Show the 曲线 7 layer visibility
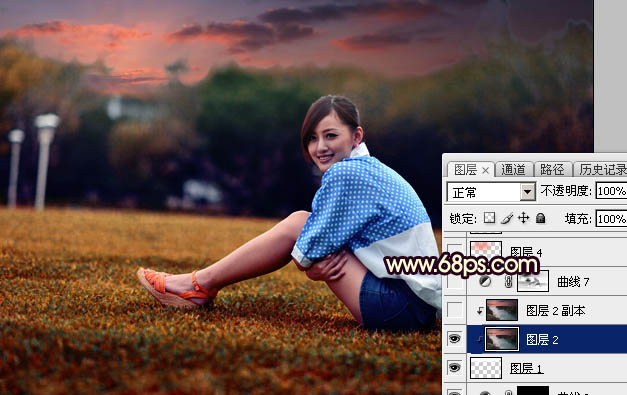Image resolution: width=627 pixels, height=395 pixels. (x=454, y=281)
